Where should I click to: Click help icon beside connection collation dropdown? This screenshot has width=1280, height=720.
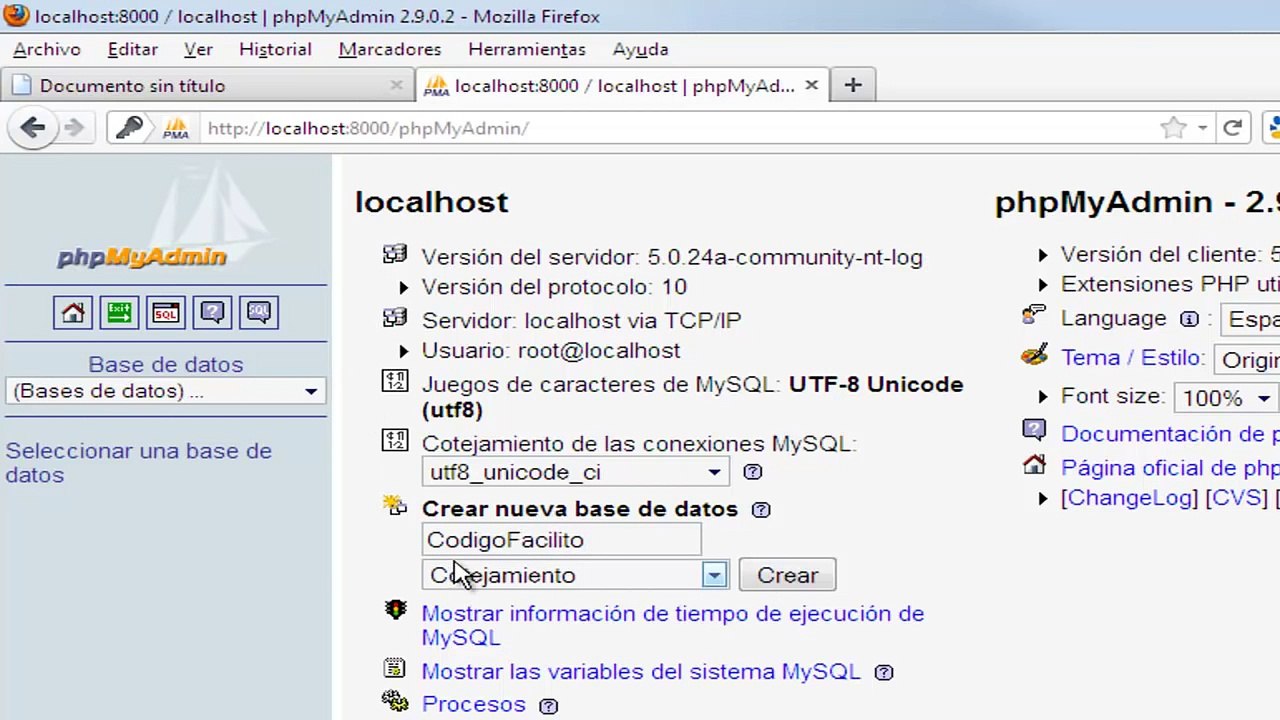click(x=753, y=472)
